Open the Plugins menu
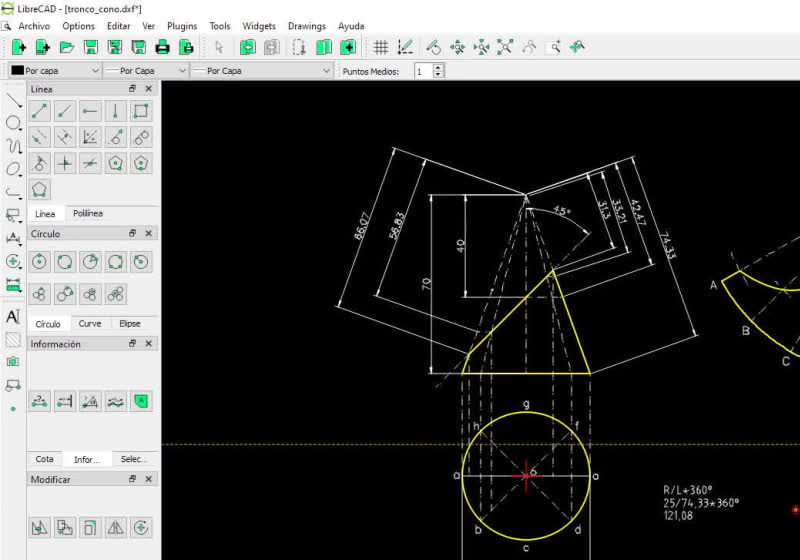 (182, 26)
